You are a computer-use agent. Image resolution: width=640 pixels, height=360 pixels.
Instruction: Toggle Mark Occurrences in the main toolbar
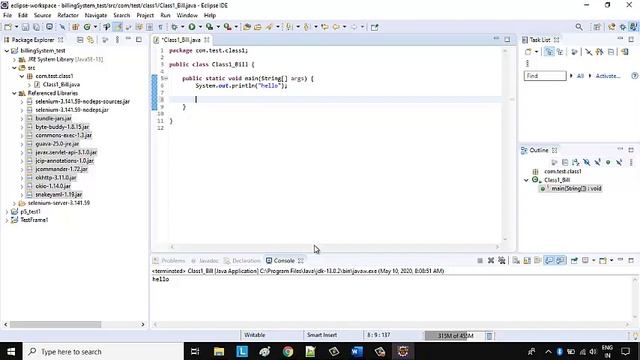118,27
